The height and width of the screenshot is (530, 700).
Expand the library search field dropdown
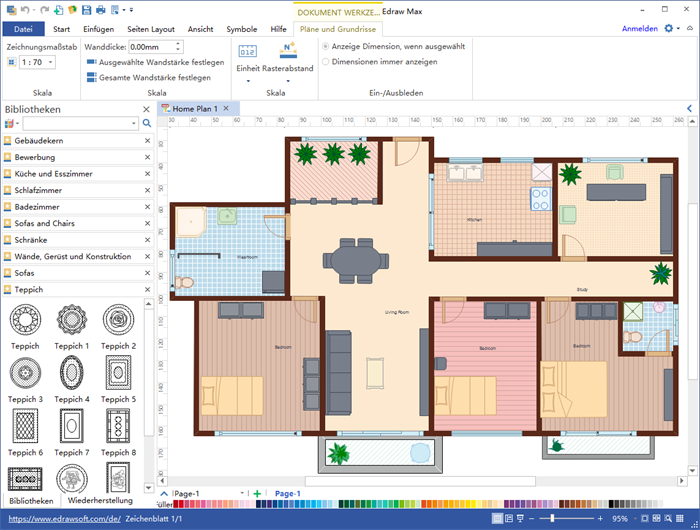coord(135,123)
